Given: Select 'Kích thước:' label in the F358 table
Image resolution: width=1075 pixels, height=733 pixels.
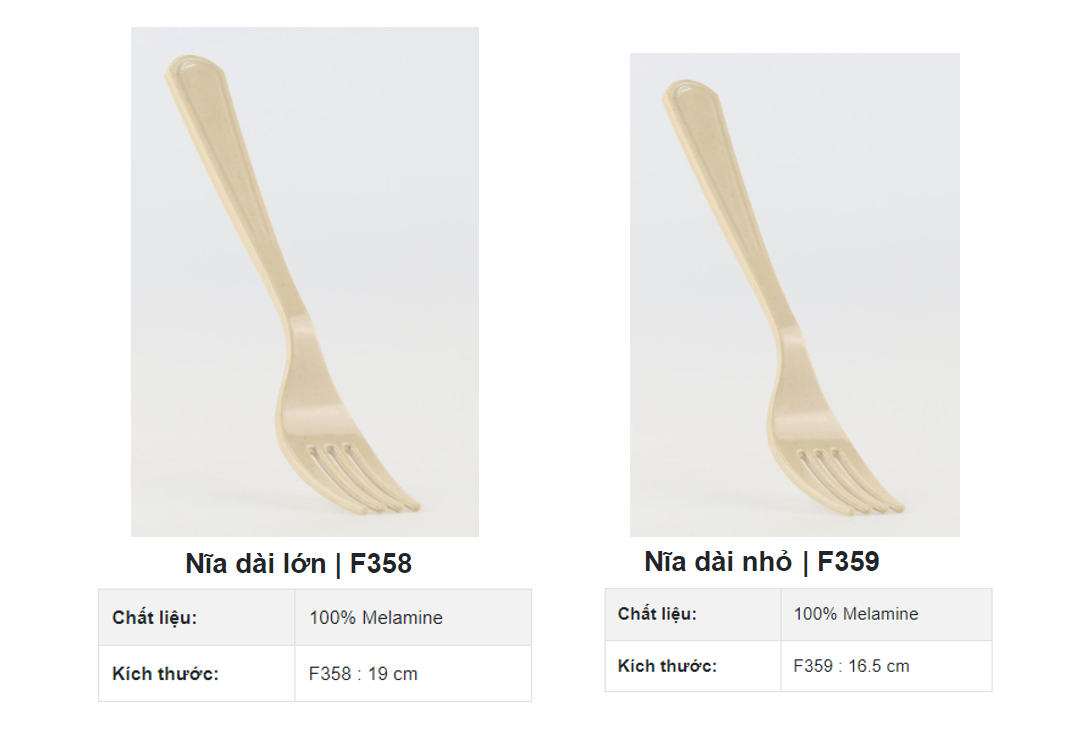Looking at the screenshot, I should [165, 674].
